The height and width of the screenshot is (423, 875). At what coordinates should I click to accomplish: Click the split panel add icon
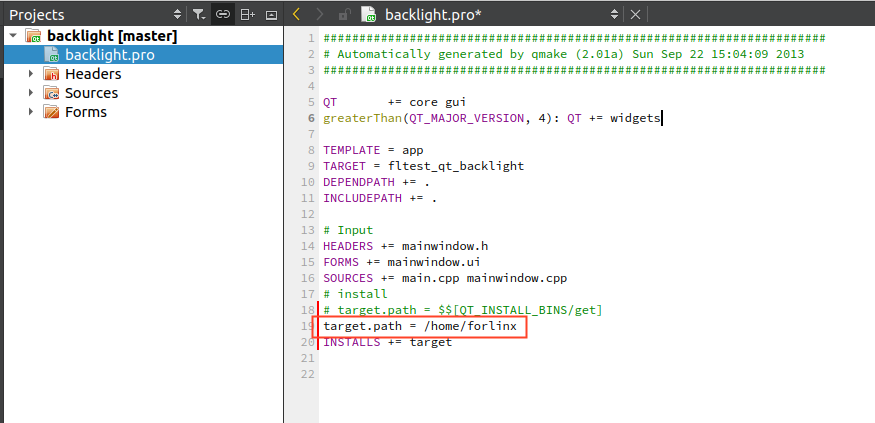pos(247,15)
